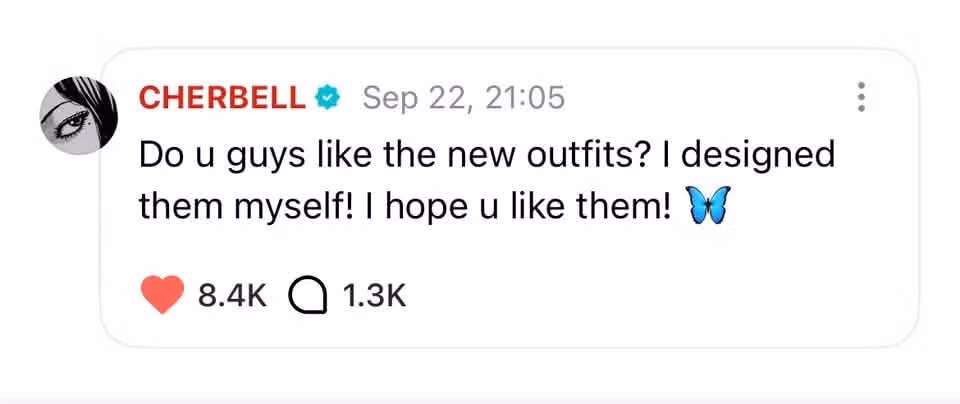Open the CHERBELL username link
The height and width of the screenshot is (404, 960).
[x=222, y=98]
